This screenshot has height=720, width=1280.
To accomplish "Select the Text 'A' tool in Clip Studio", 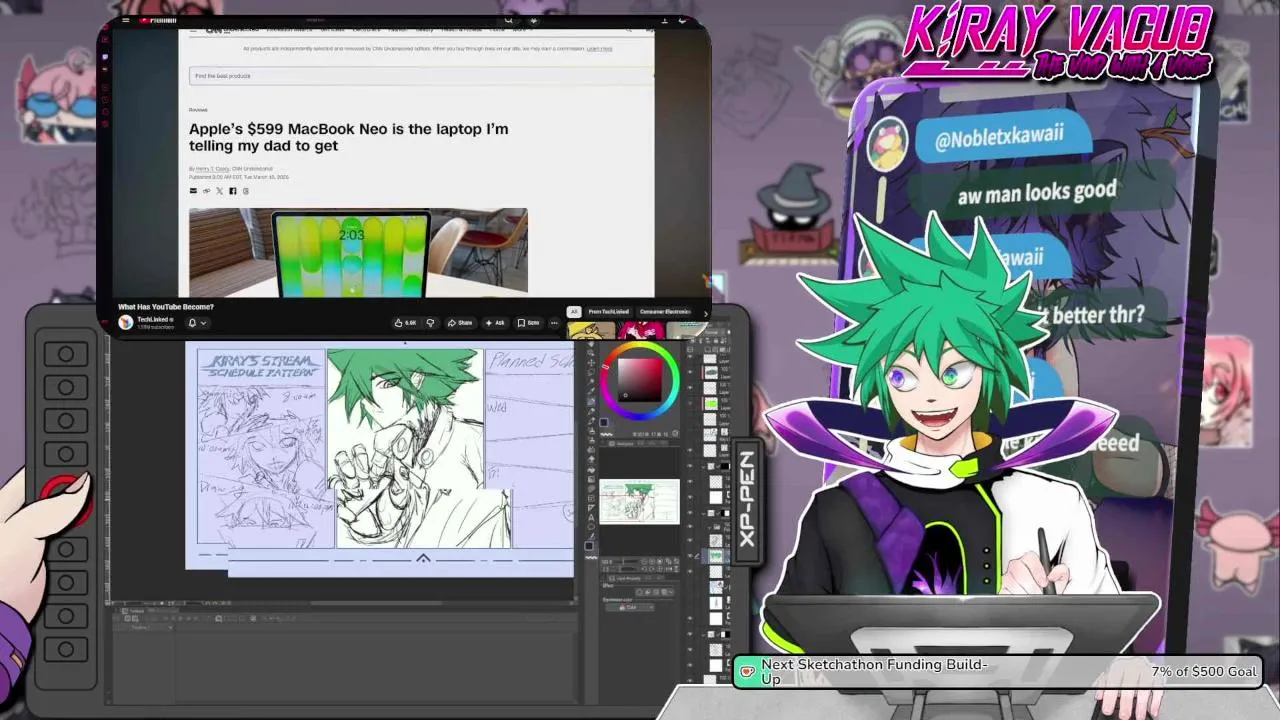I will 590,518.
